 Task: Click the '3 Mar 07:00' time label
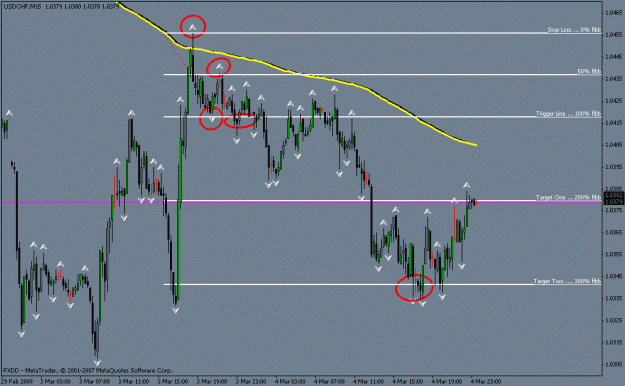(94, 382)
